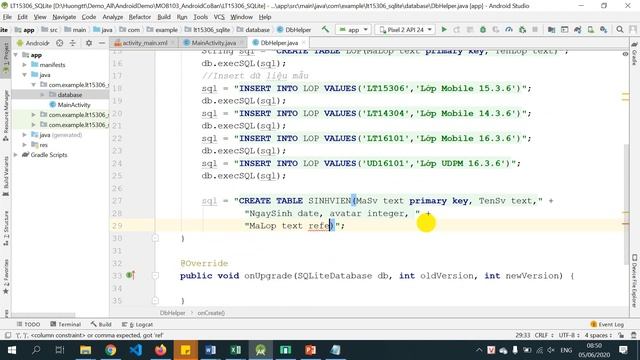
Task: Open the Gradle side panel tab
Action: coord(634,53)
